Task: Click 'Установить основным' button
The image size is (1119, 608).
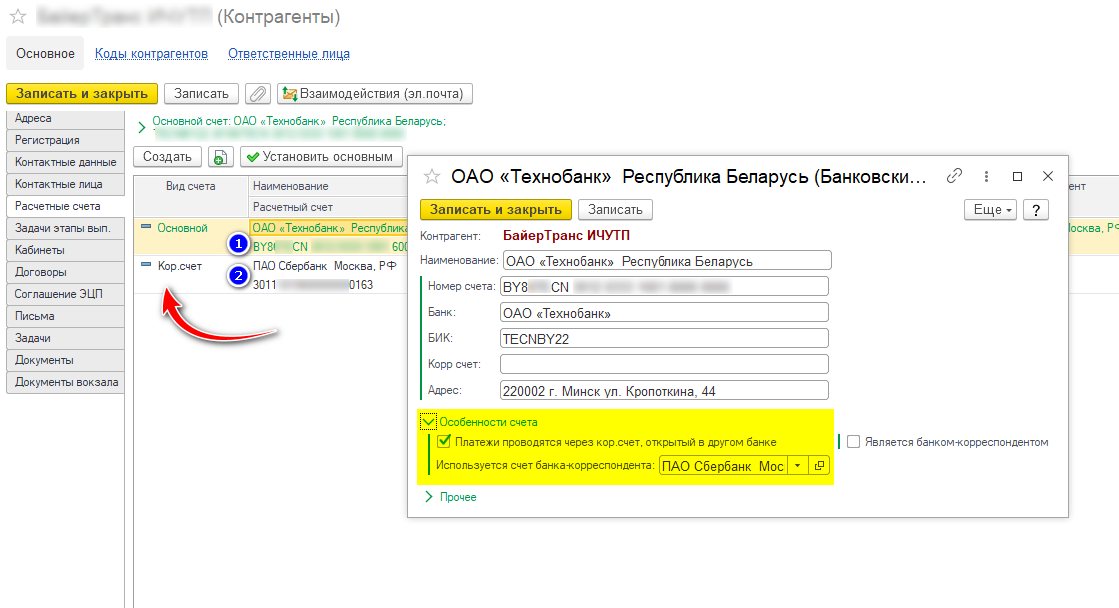Action: [x=321, y=157]
